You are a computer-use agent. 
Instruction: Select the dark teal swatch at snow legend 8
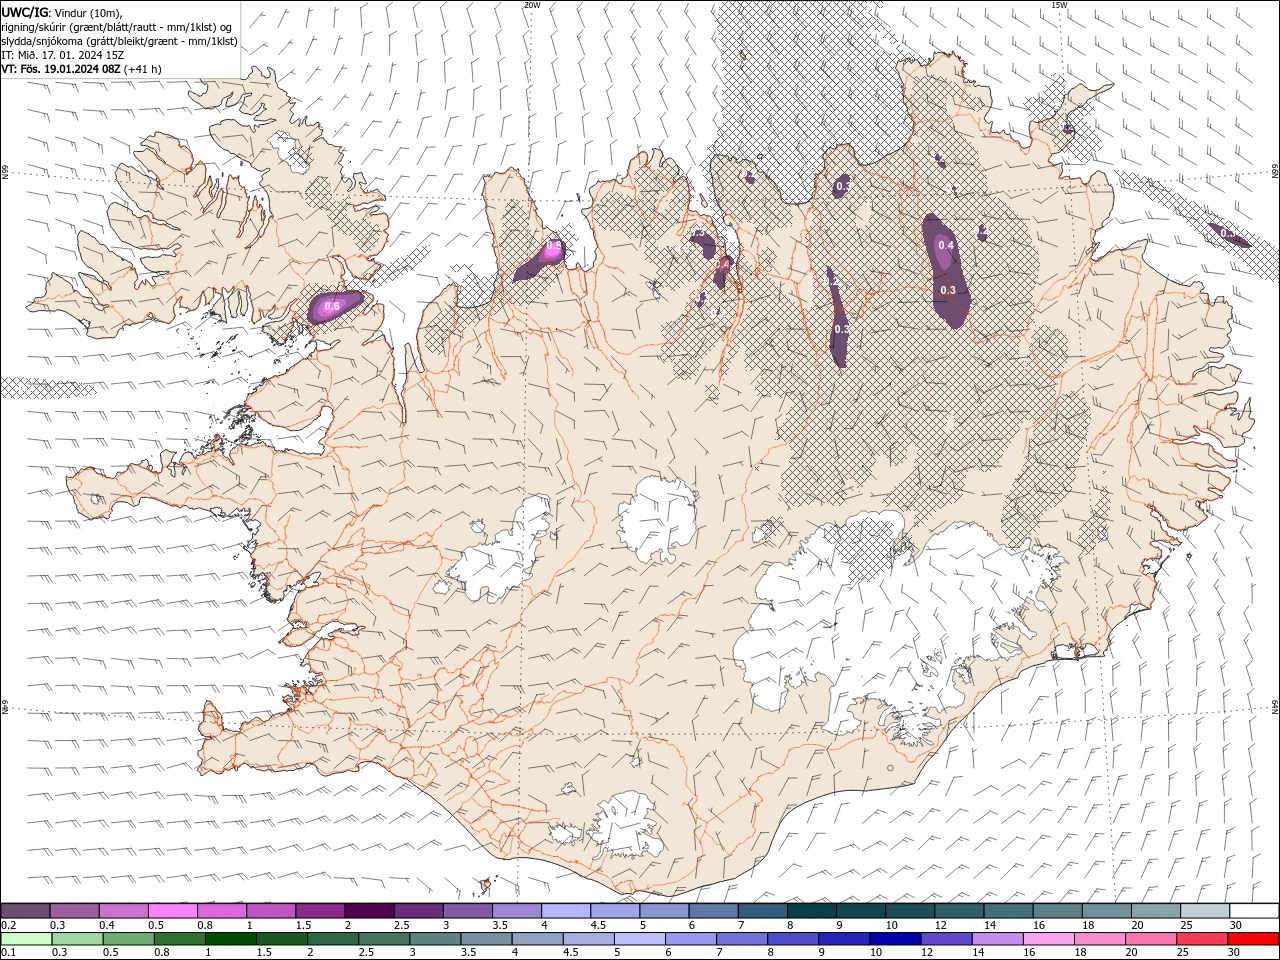[x=810, y=910]
